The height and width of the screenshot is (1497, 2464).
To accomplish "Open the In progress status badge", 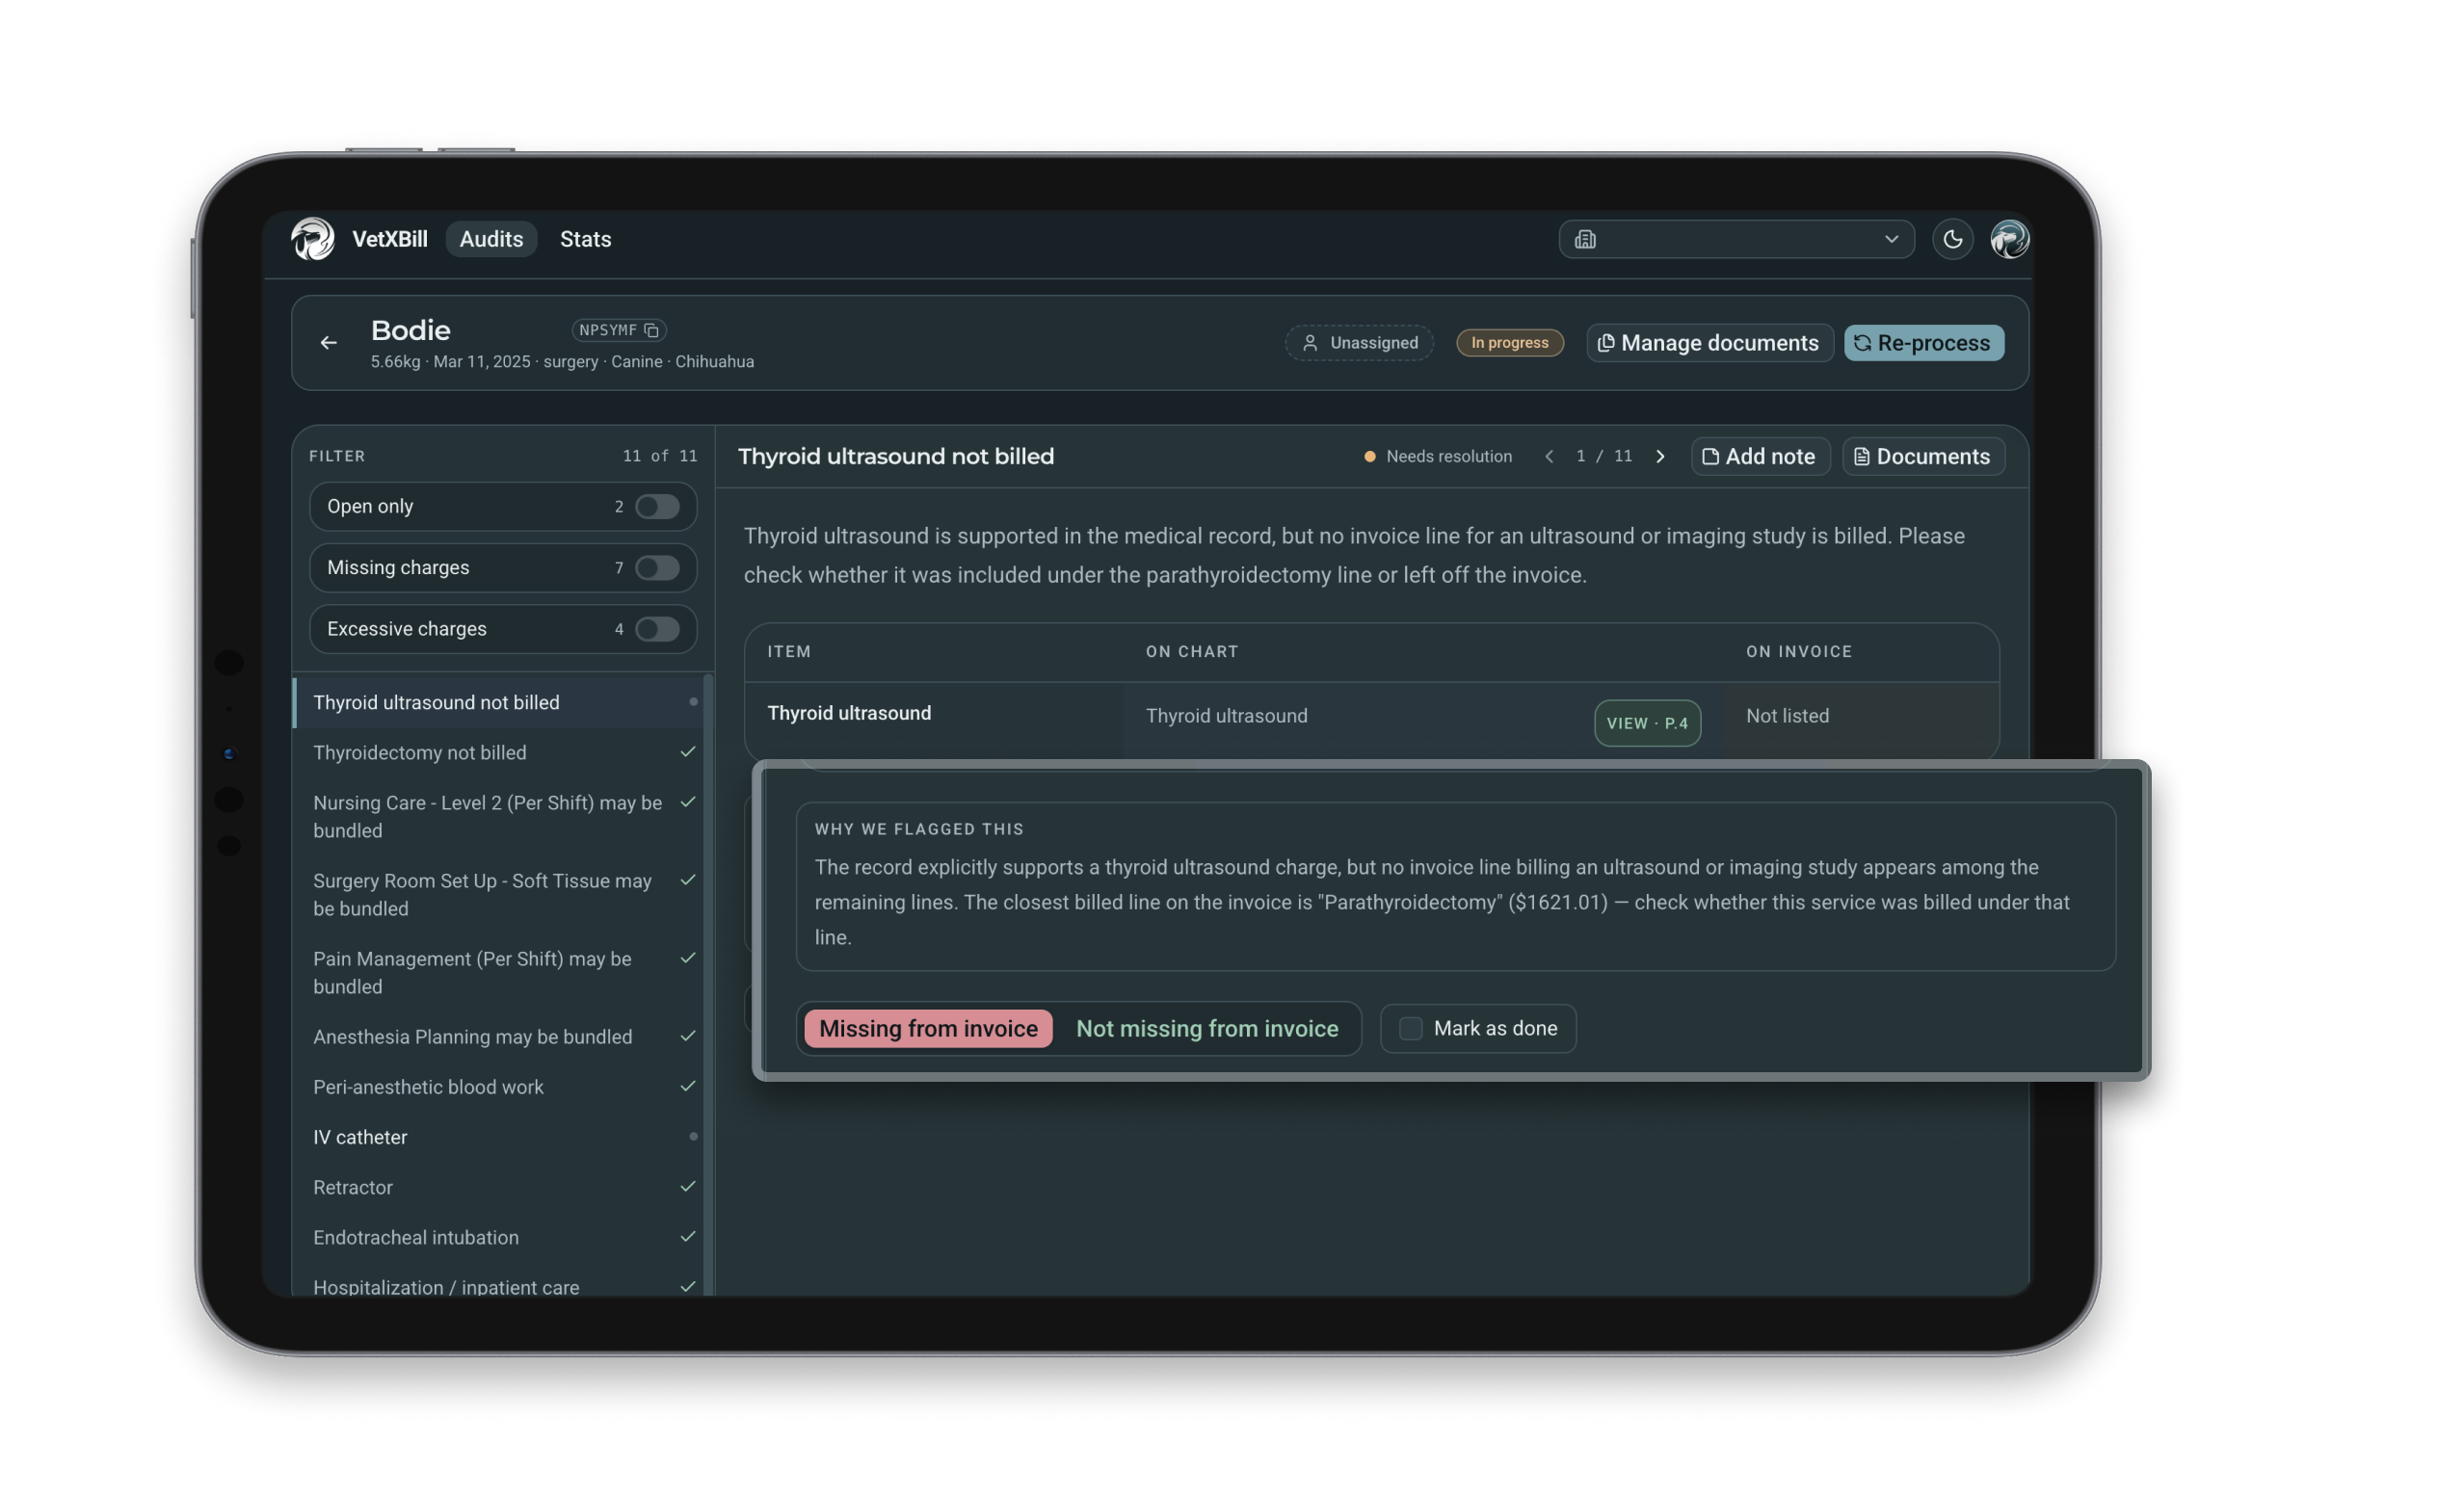I will pyautogui.click(x=1509, y=343).
